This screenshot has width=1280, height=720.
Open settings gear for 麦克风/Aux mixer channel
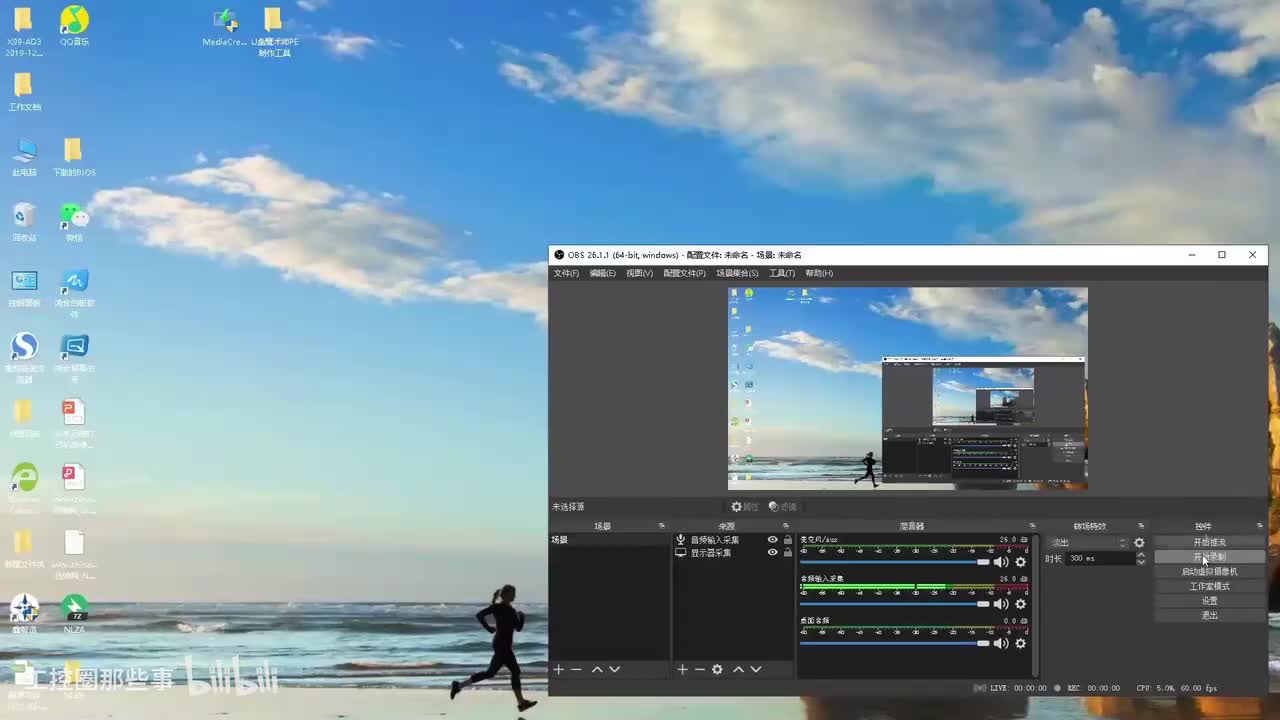(1020, 562)
